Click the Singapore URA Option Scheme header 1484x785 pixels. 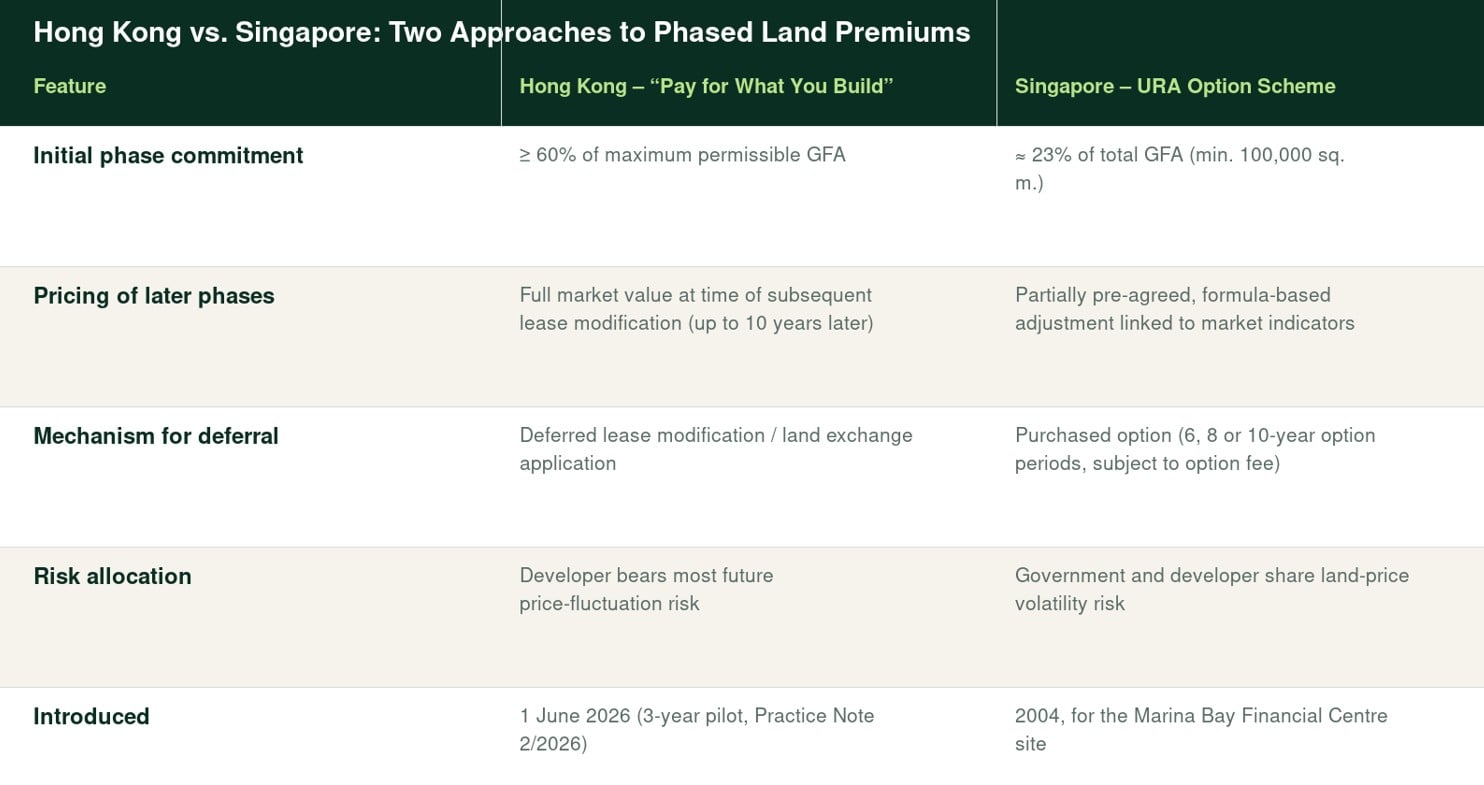[1175, 86]
